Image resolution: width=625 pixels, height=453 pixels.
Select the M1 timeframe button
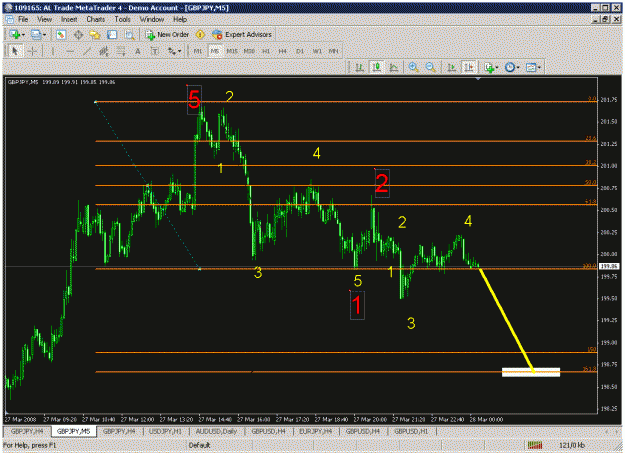pos(198,51)
